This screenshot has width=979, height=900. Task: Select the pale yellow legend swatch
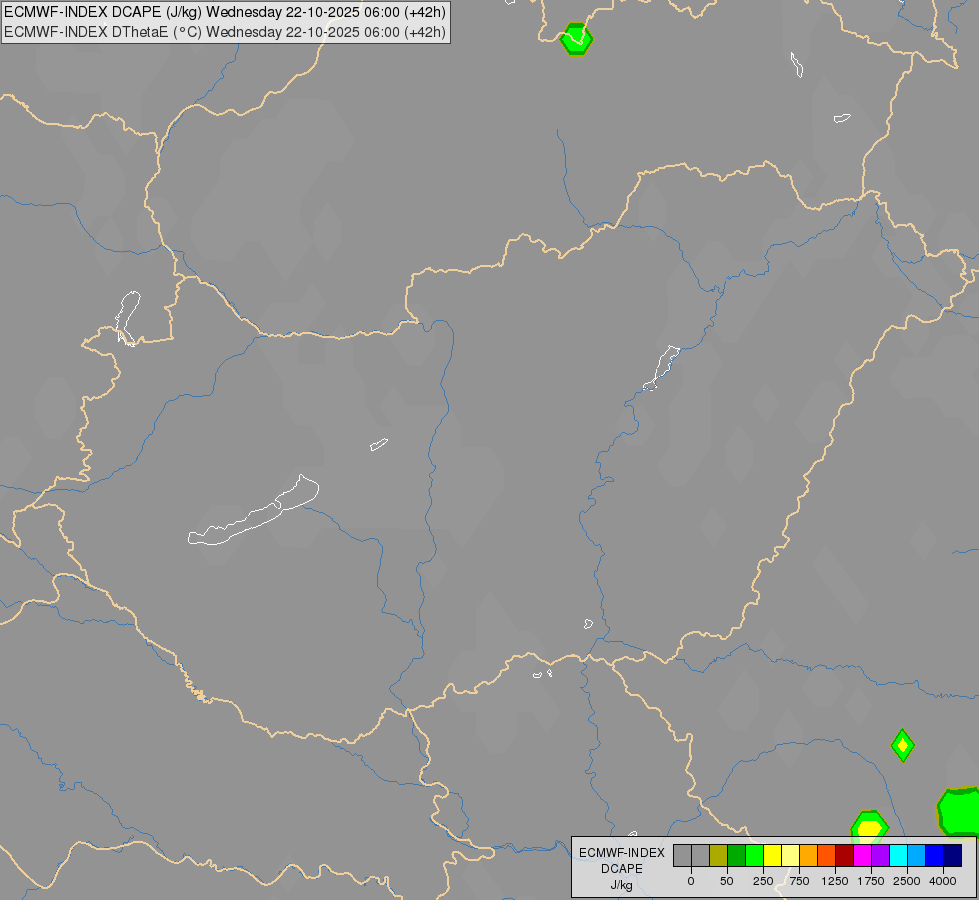click(791, 856)
